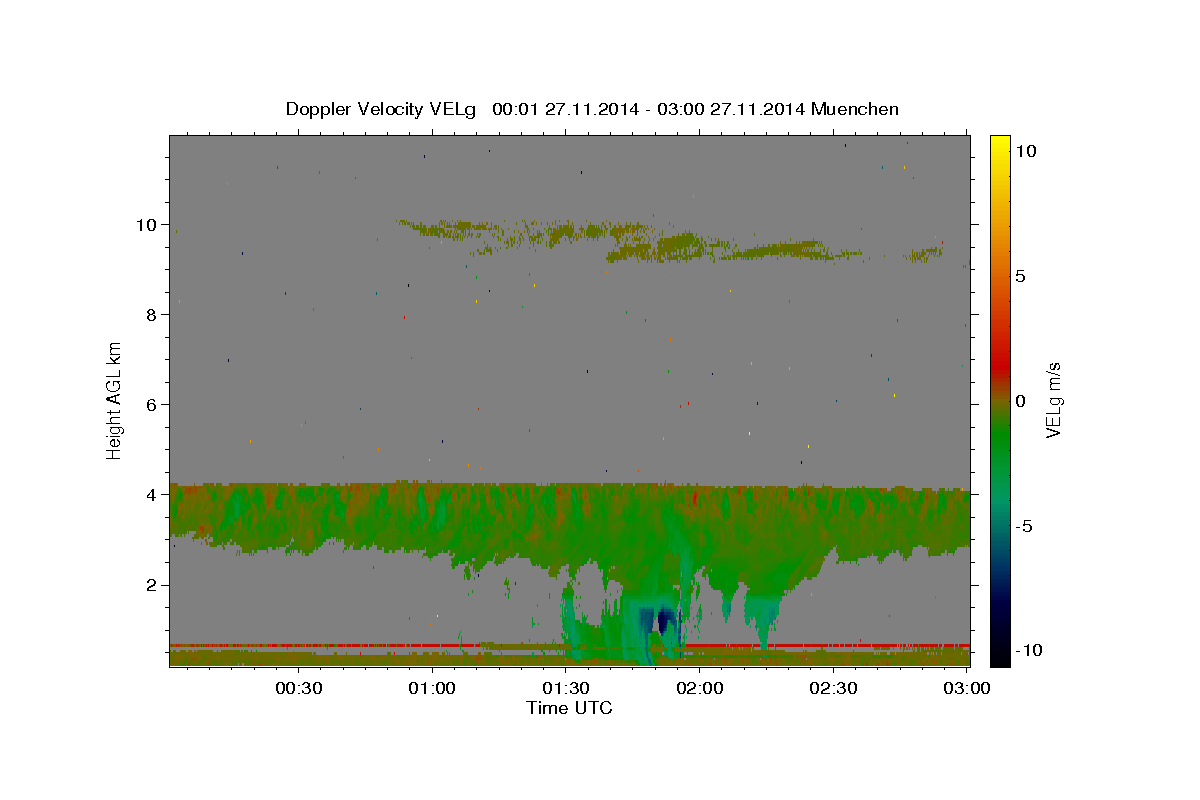Image resolution: width=1200 pixels, height=800 pixels.
Task: Select the 'Muenchen' station name in title
Action: click(855, 109)
